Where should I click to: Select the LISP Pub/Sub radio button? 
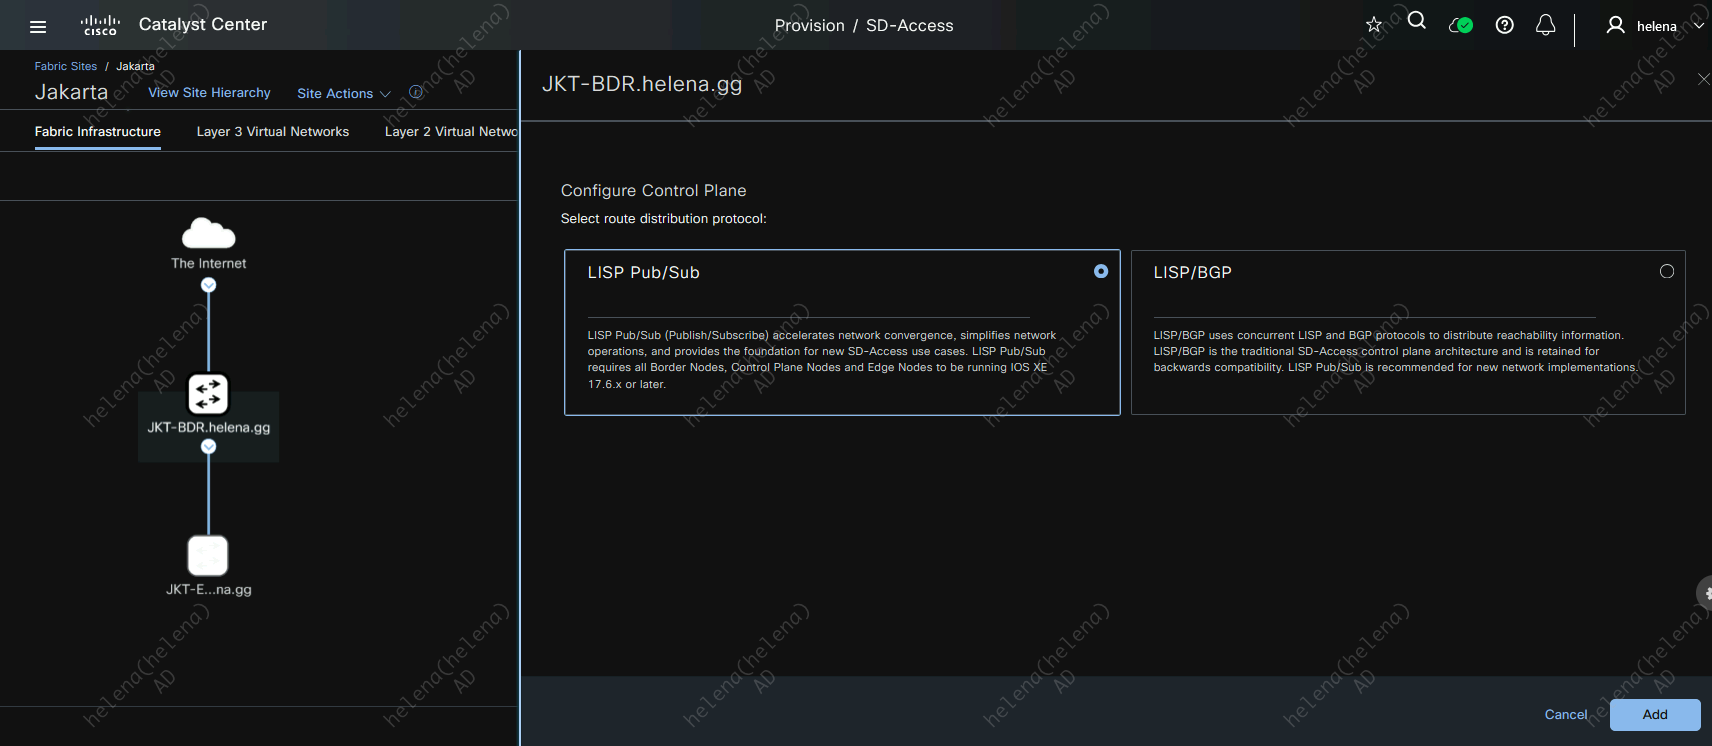(x=1101, y=271)
